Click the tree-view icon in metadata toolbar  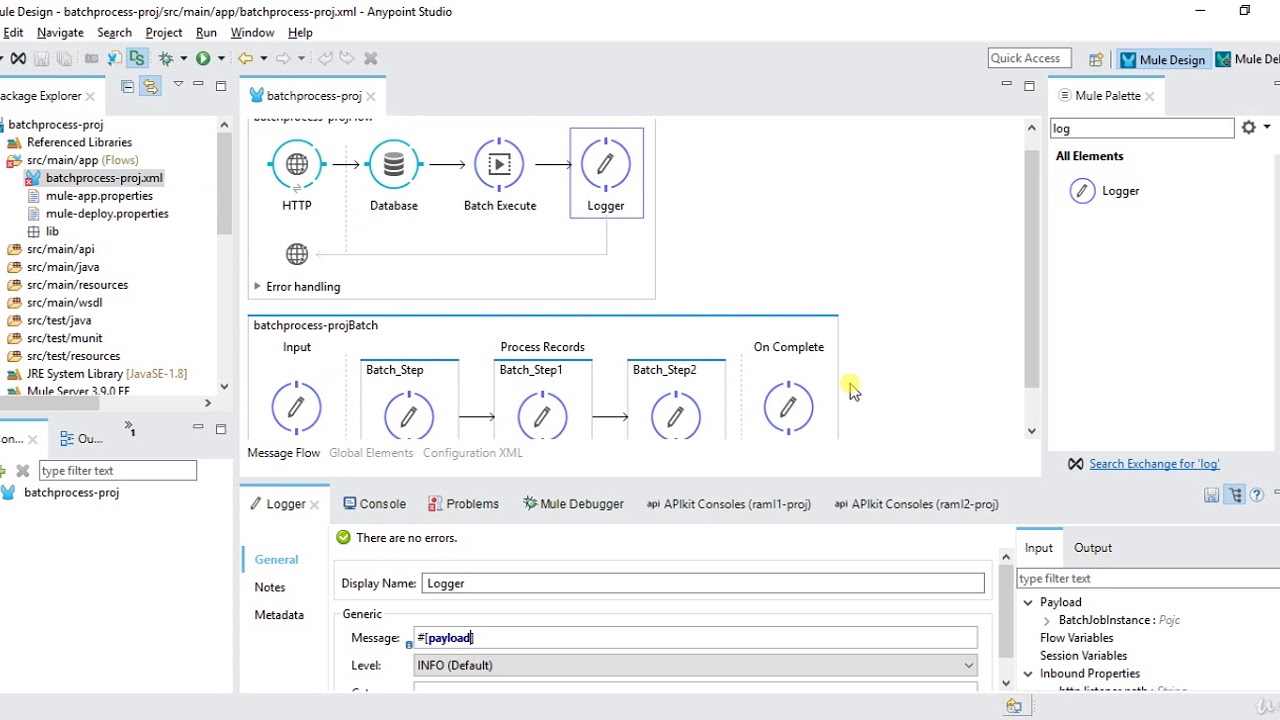tap(1236, 495)
